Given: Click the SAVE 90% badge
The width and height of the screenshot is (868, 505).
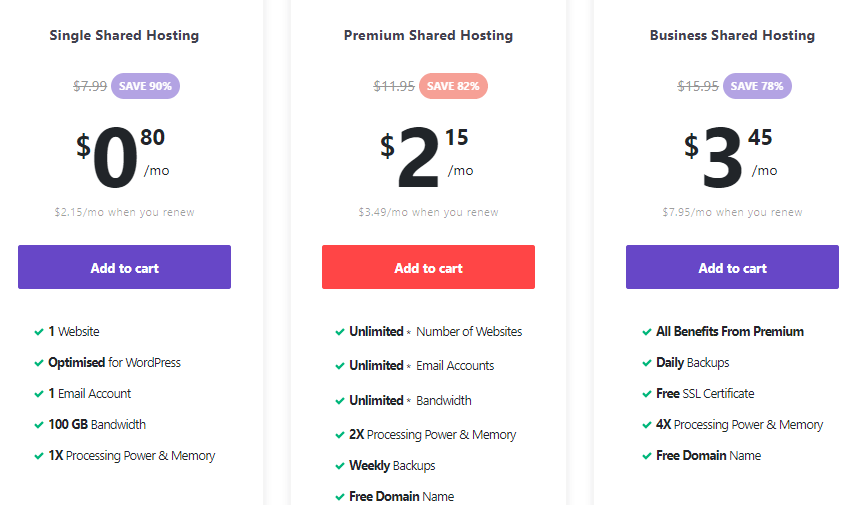Looking at the screenshot, I should tap(145, 86).
